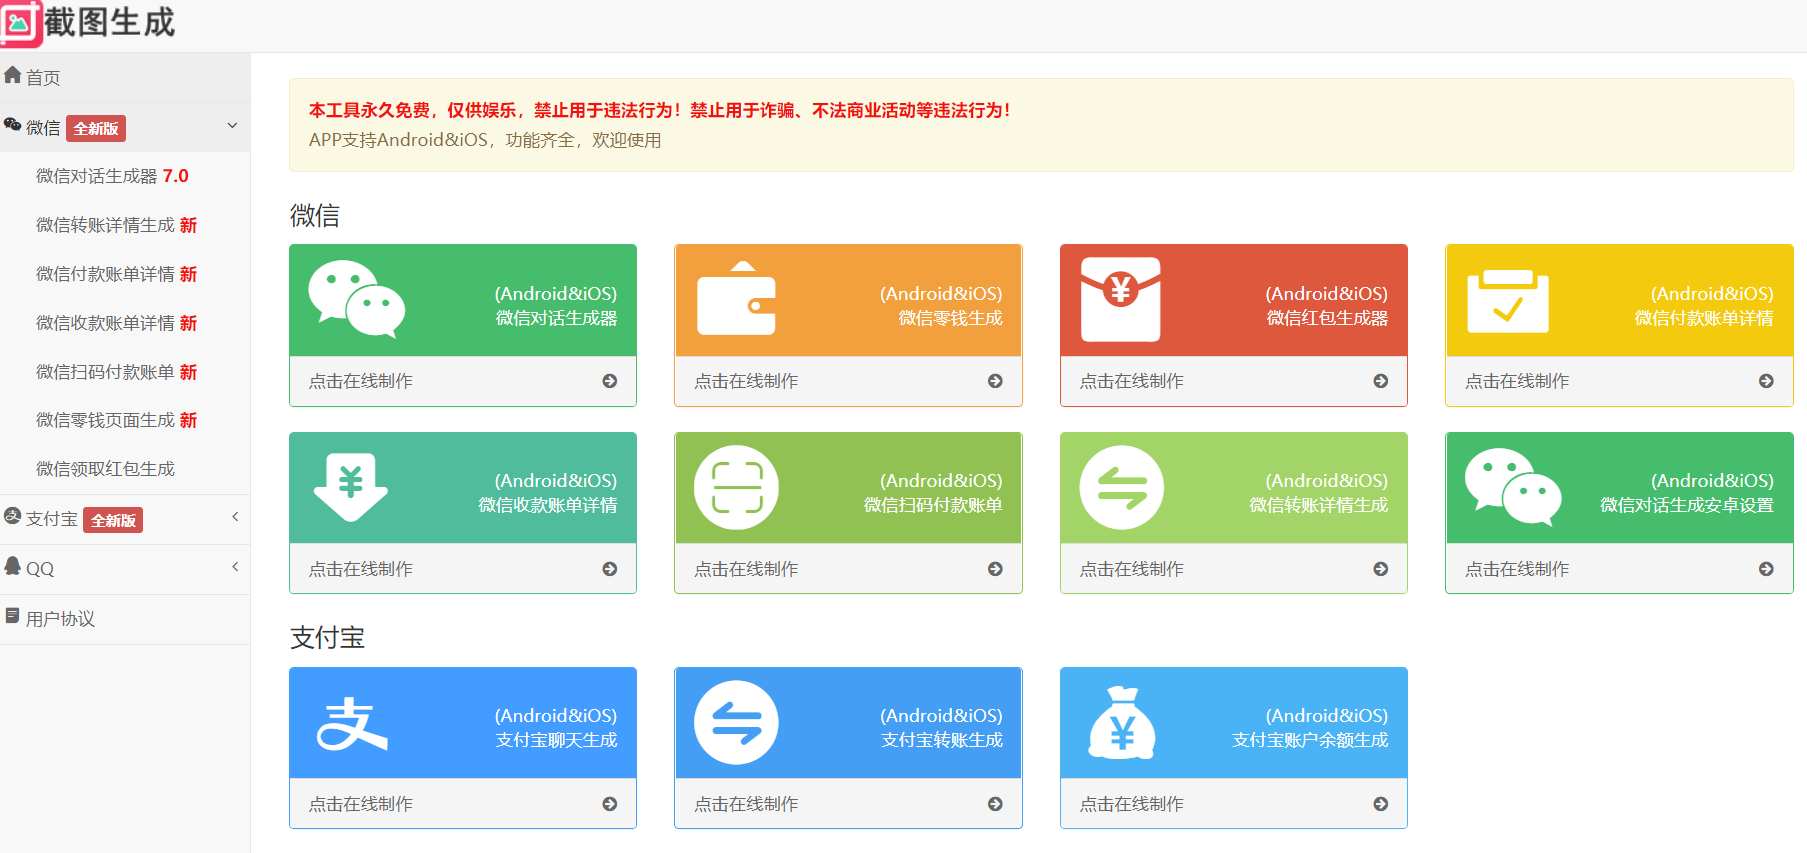
Task: Click 点击在线制作 under 微信扫码付款账单 card
Action: tap(746, 569)
